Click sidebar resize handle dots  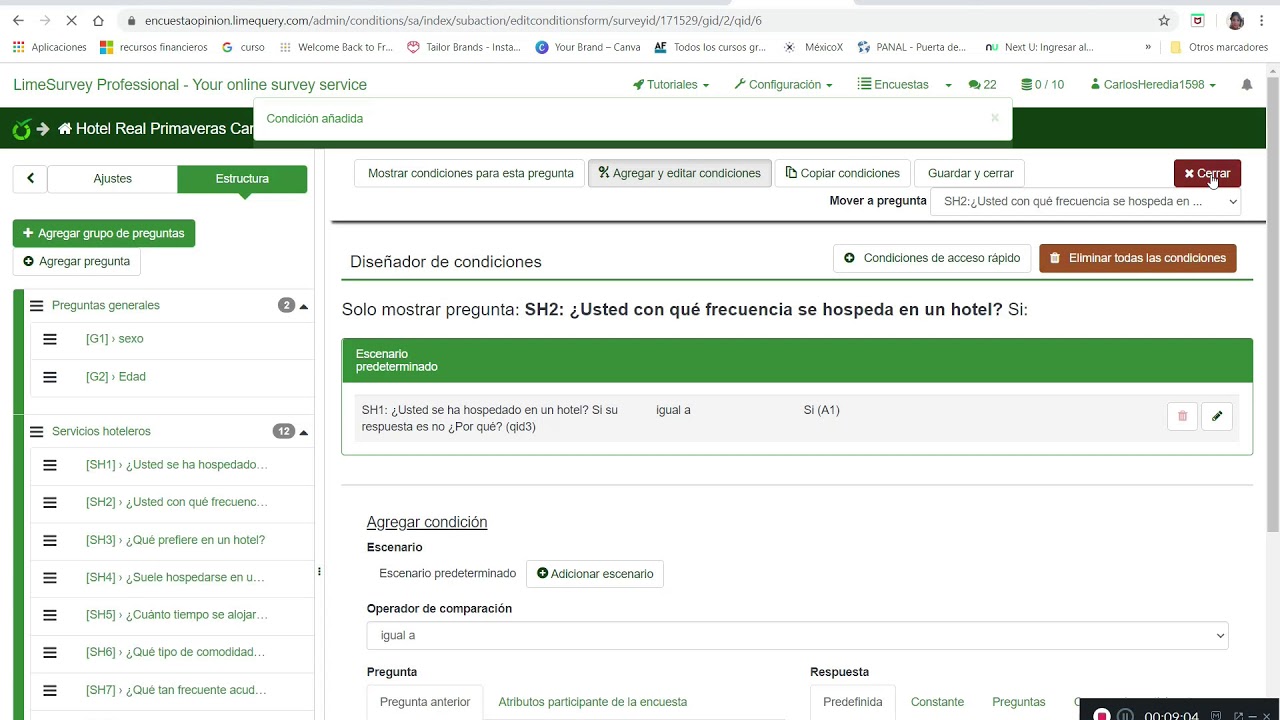[319, 572]
